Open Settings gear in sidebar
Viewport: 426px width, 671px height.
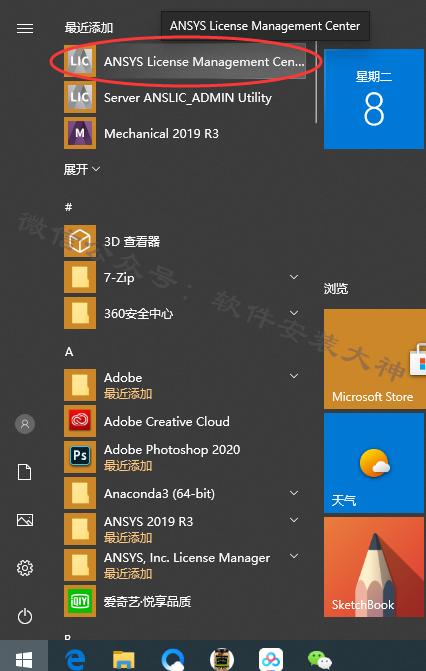point(24,568)
